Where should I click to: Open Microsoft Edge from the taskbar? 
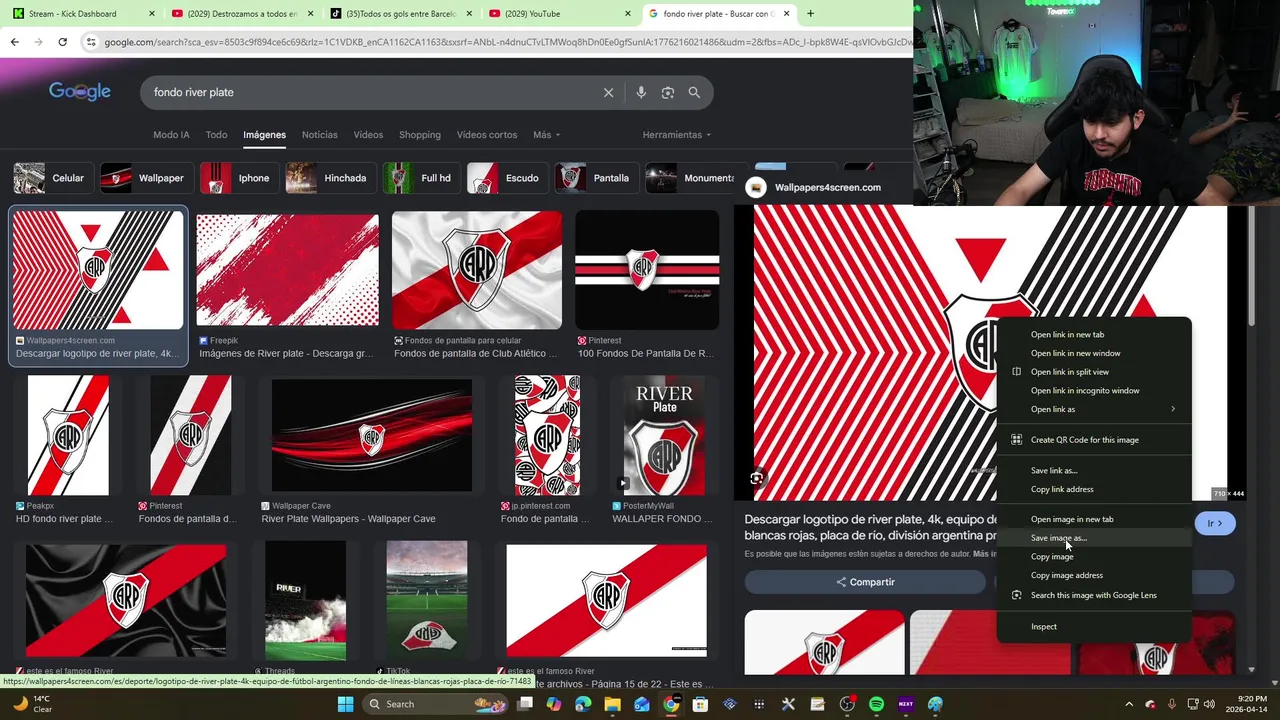[583, 704]
